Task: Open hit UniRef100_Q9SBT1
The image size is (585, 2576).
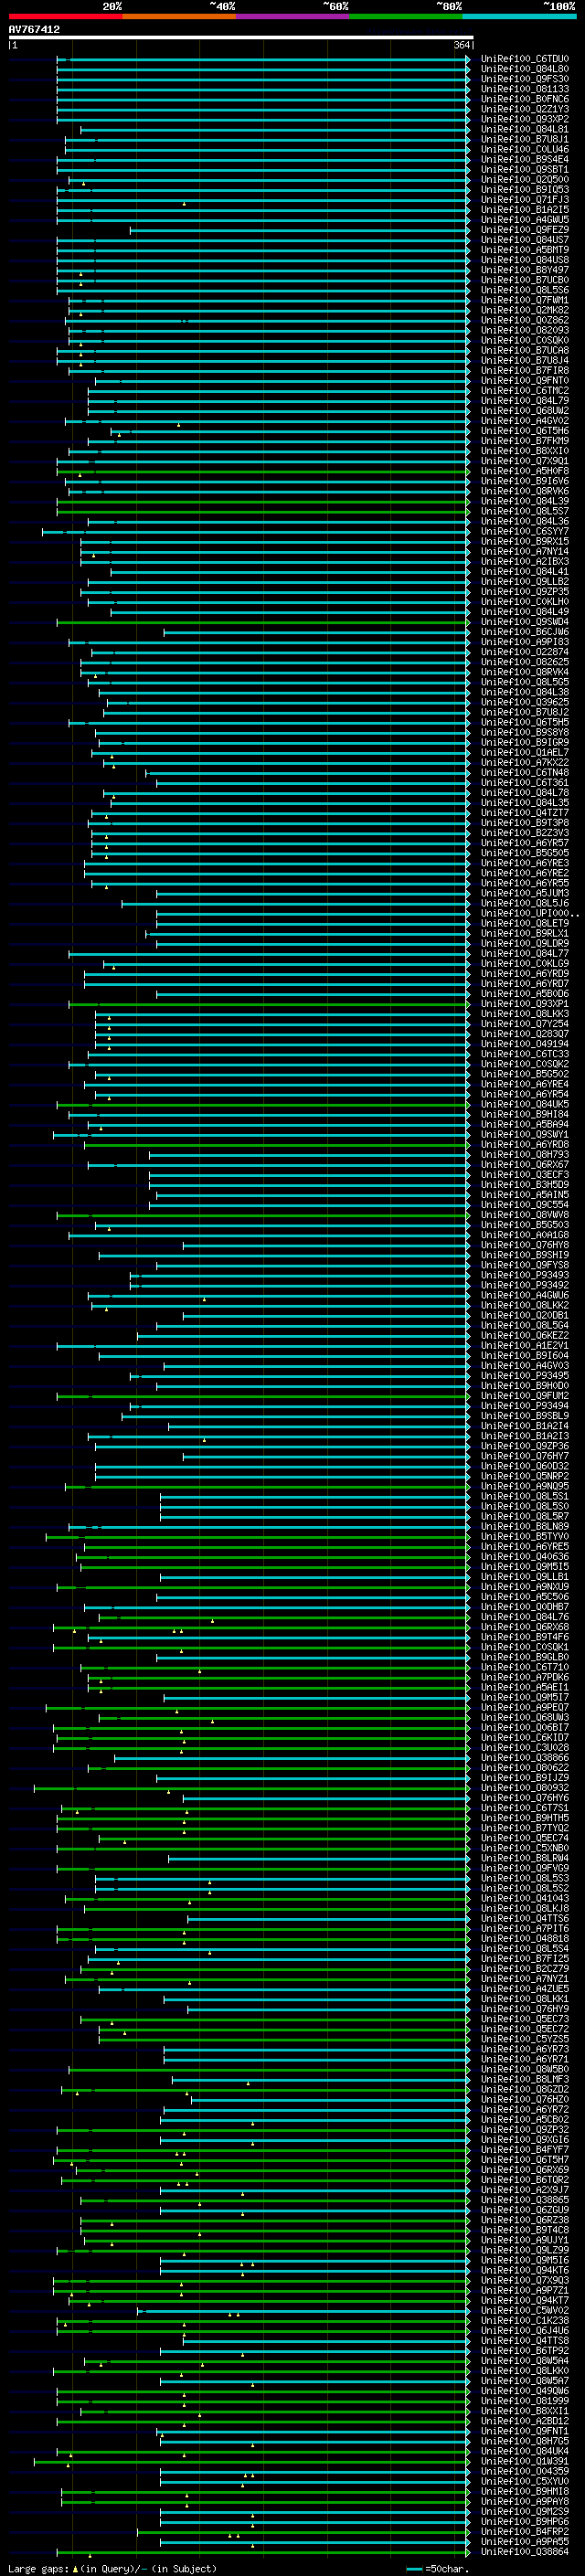Action: click(525, 169)
